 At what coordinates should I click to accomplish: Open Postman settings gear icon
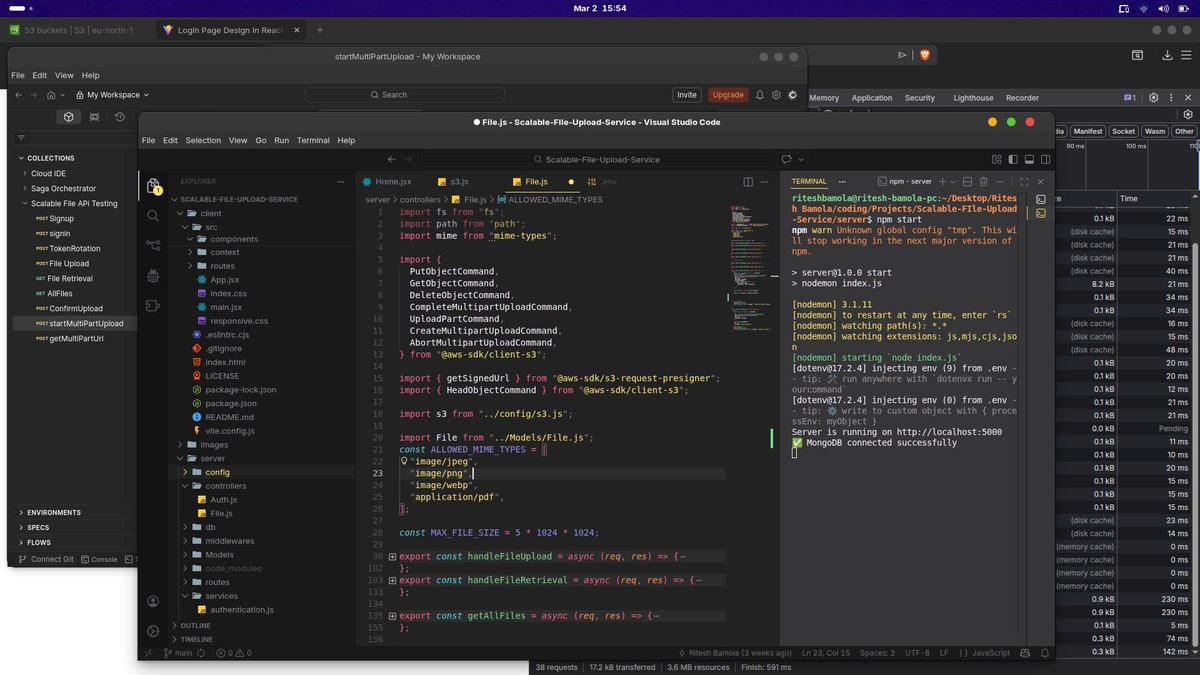point(776,95)
